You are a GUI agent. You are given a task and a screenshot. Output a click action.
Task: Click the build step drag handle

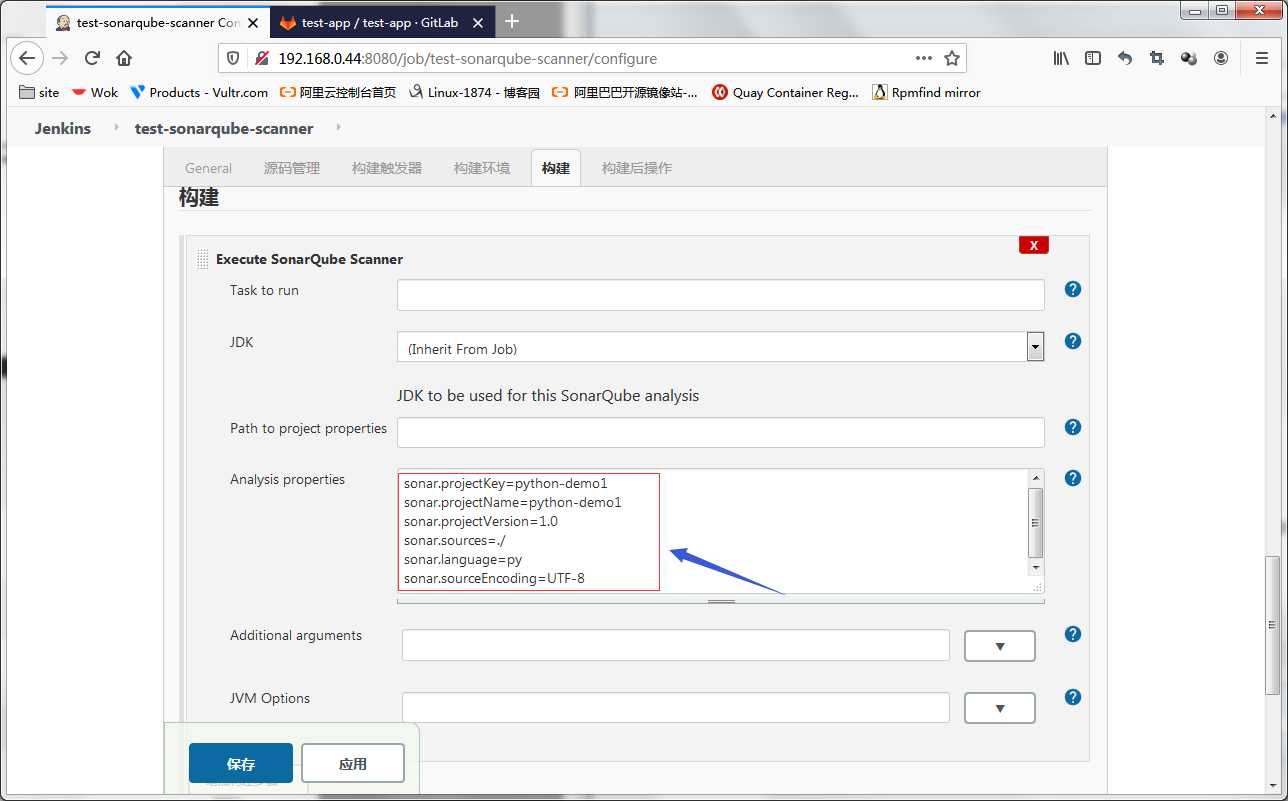tap(203, 259)
